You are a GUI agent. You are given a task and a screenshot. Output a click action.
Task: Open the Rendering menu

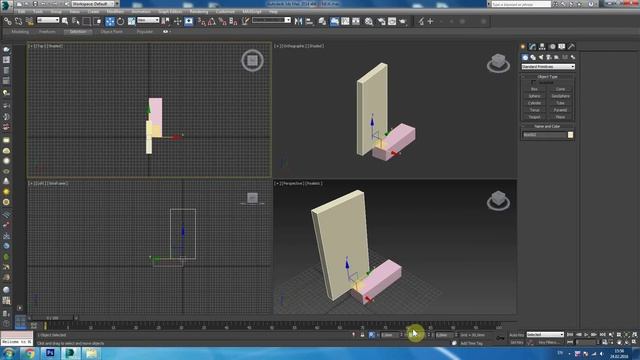(x=199, y=12)
